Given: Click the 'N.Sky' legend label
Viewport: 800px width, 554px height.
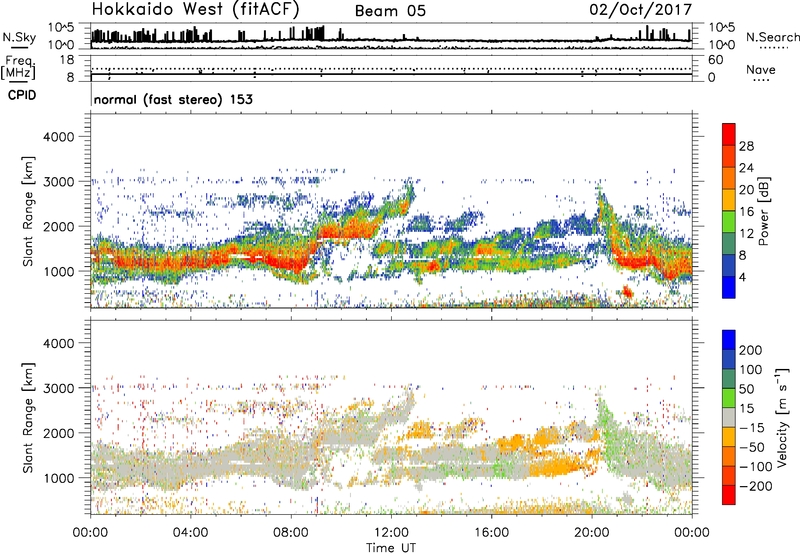Looking at the screenshot, I should point(19,38).
